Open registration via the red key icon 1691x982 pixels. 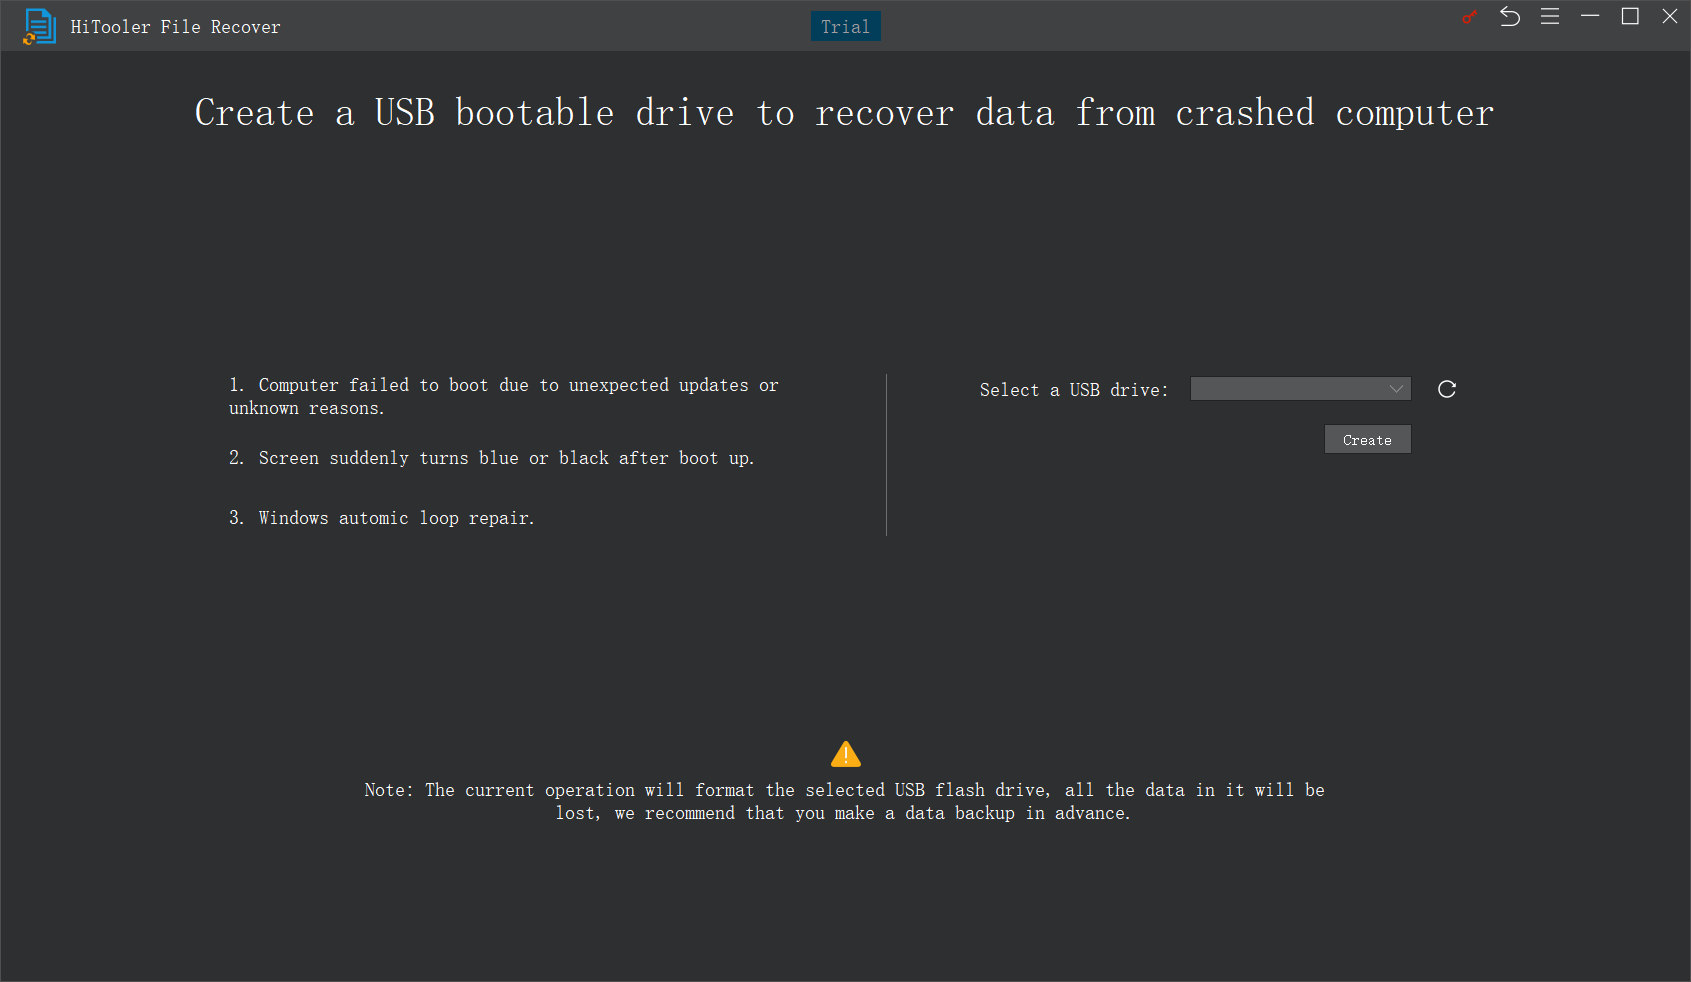[1469, 17]
